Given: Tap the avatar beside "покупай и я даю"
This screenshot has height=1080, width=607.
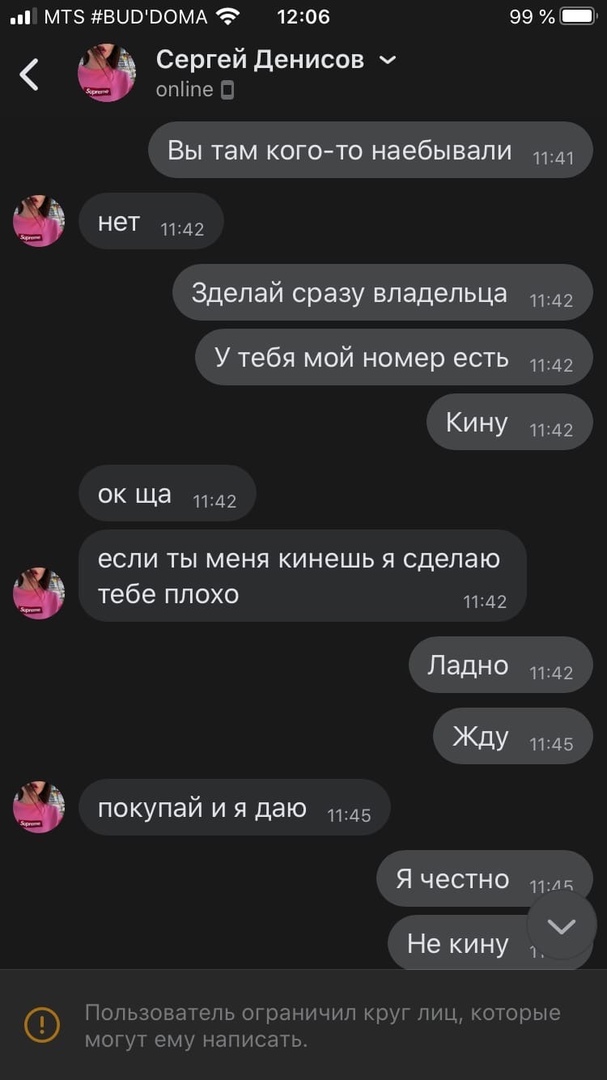Looking at the screenshot, I should tap(39, 807).
